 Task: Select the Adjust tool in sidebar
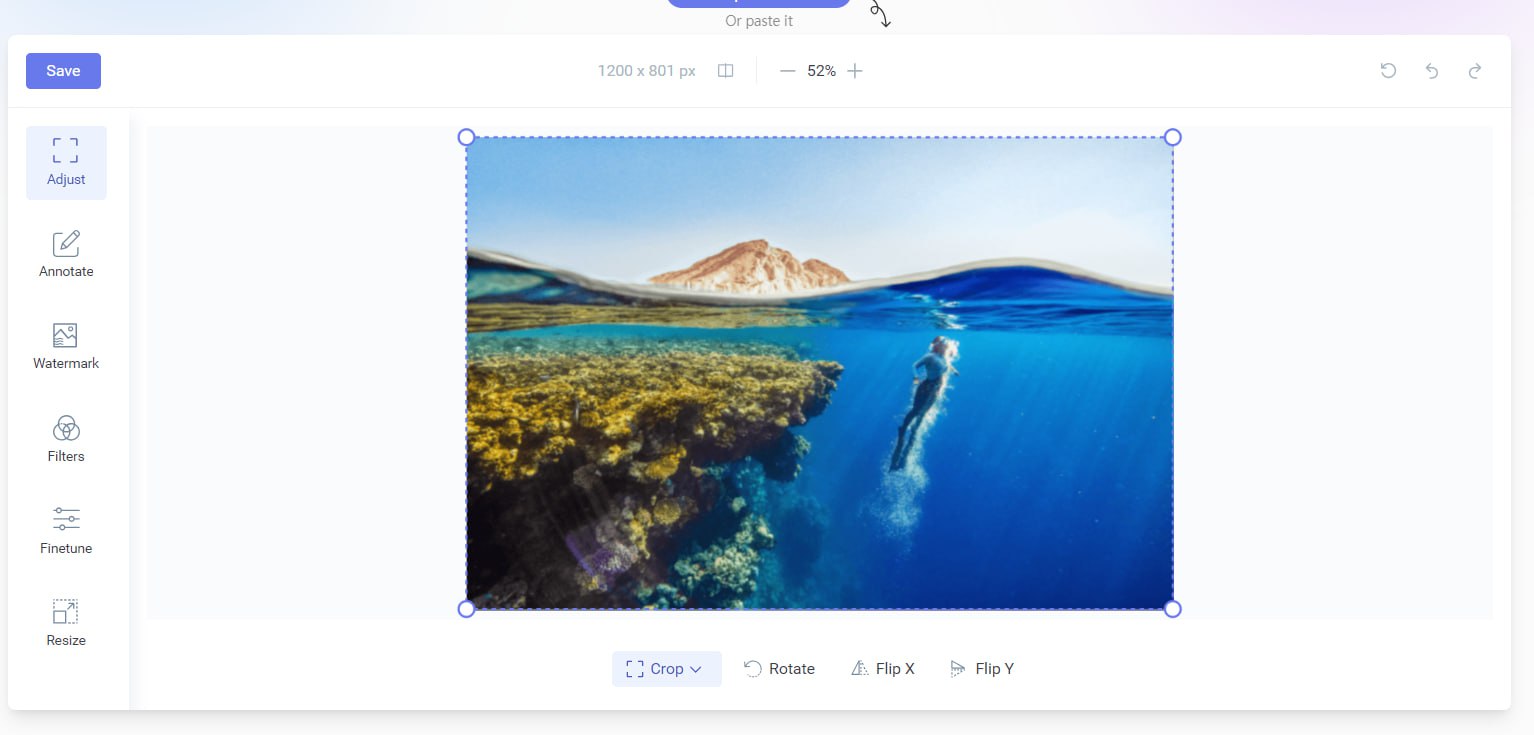coord(66,163)
